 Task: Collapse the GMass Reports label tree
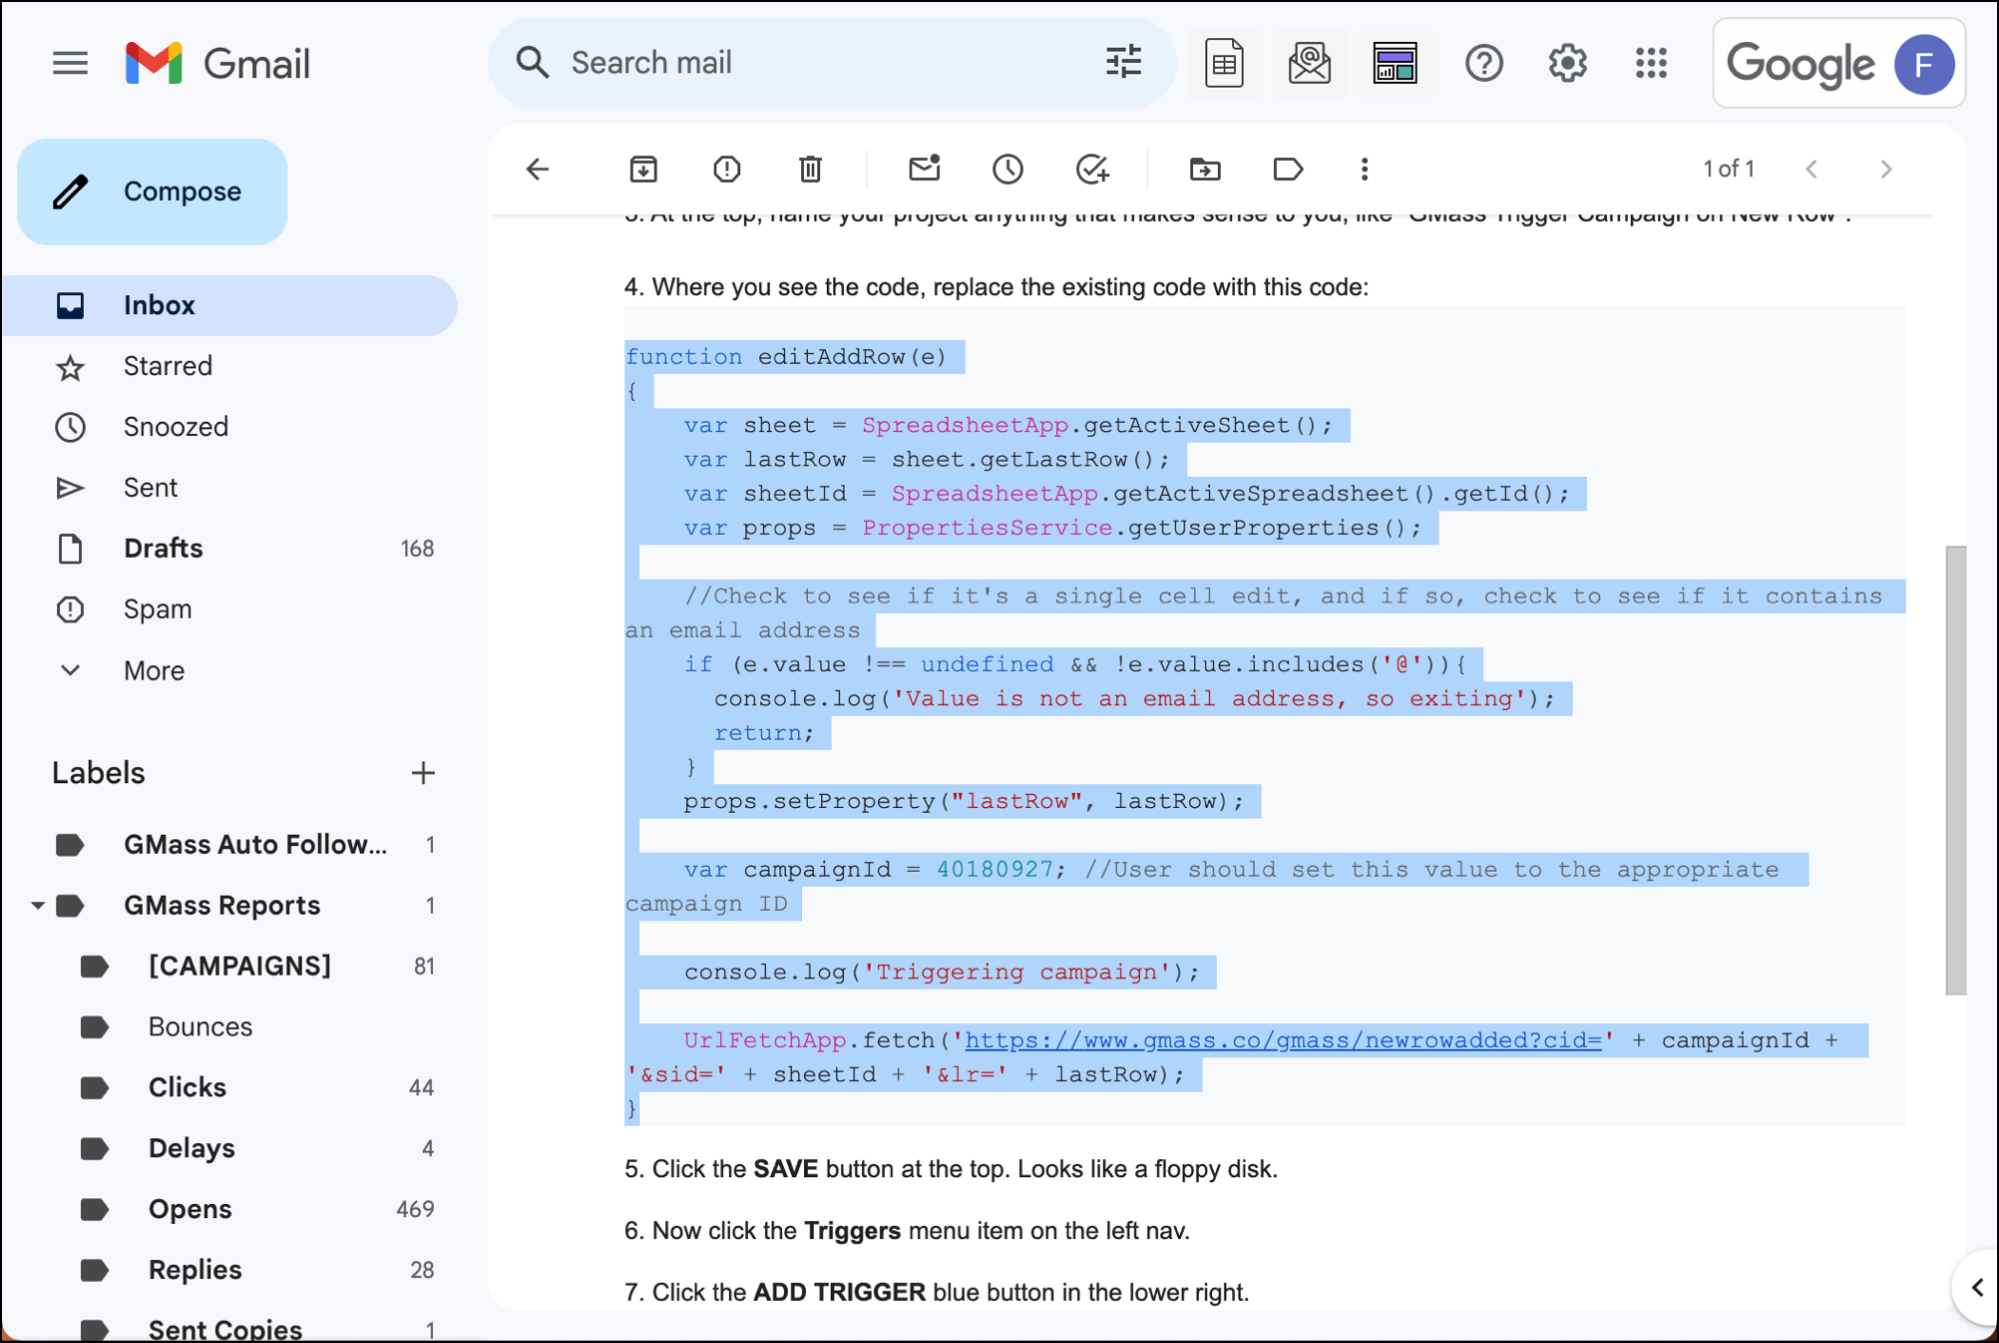click(x=37, y=905)
